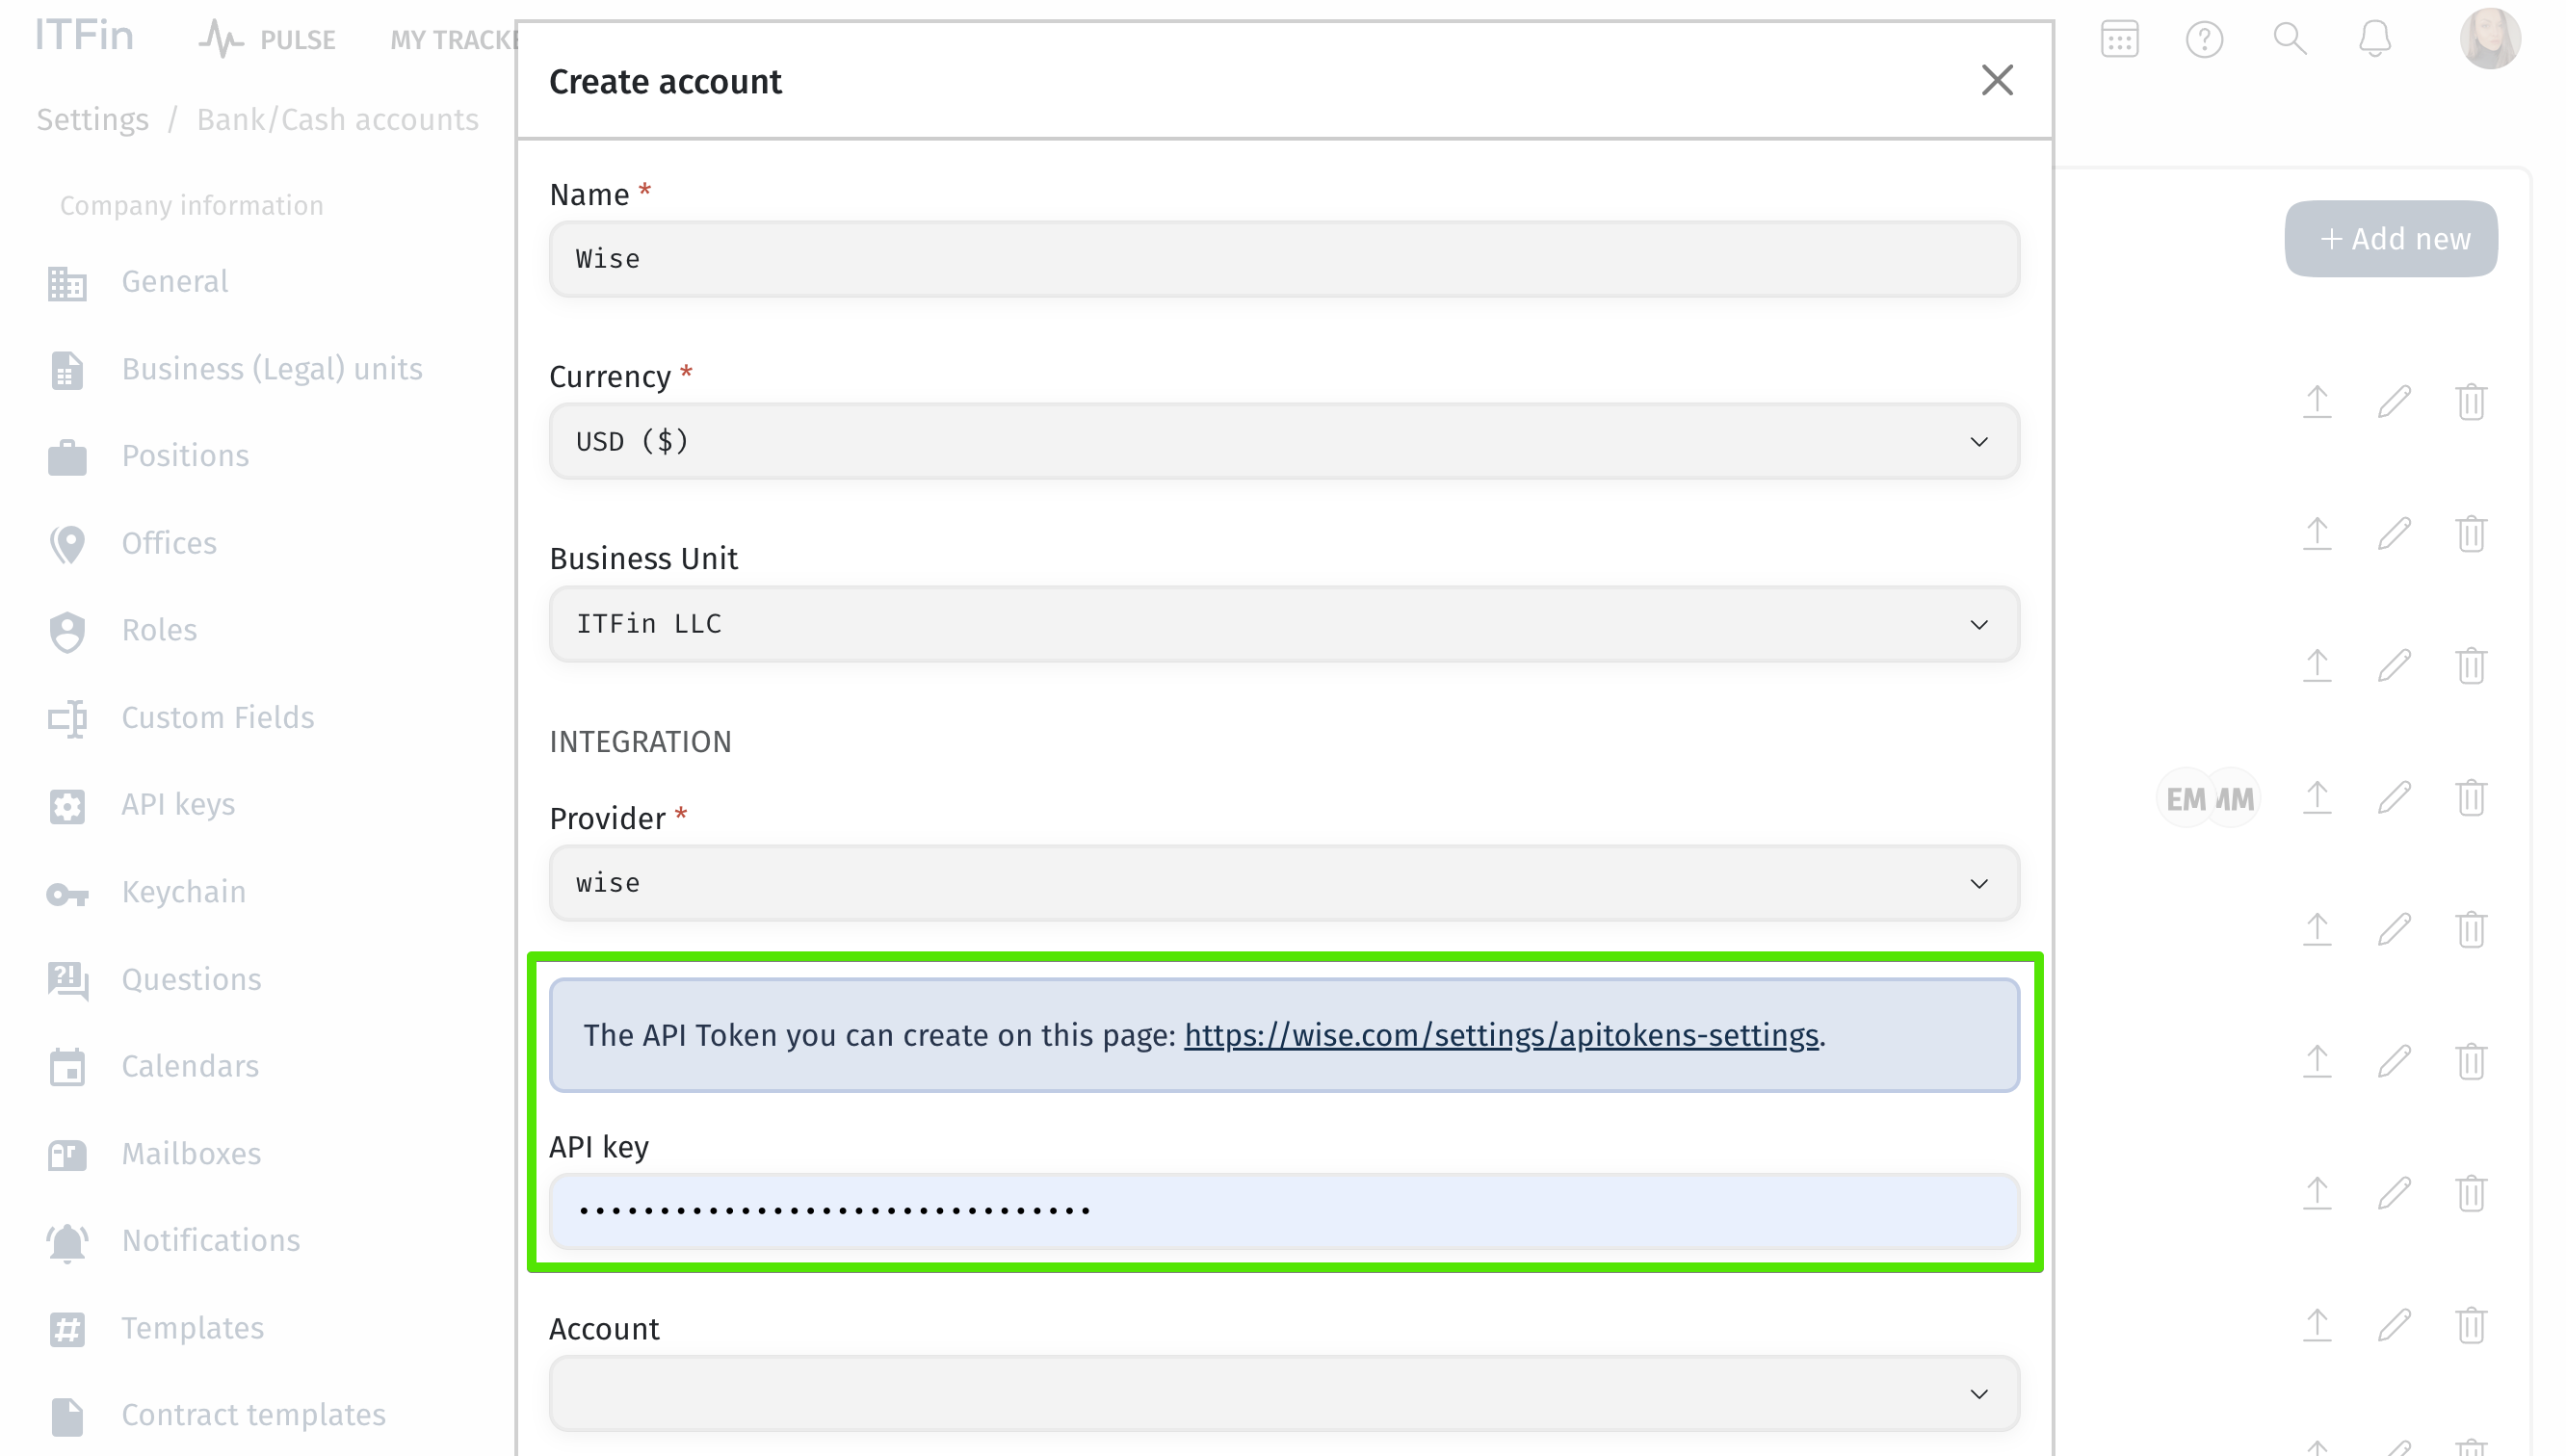Screen dimensions: 2566x1456
Task: Open Contract templates in the sidebar
Action: pos(253,1415)
